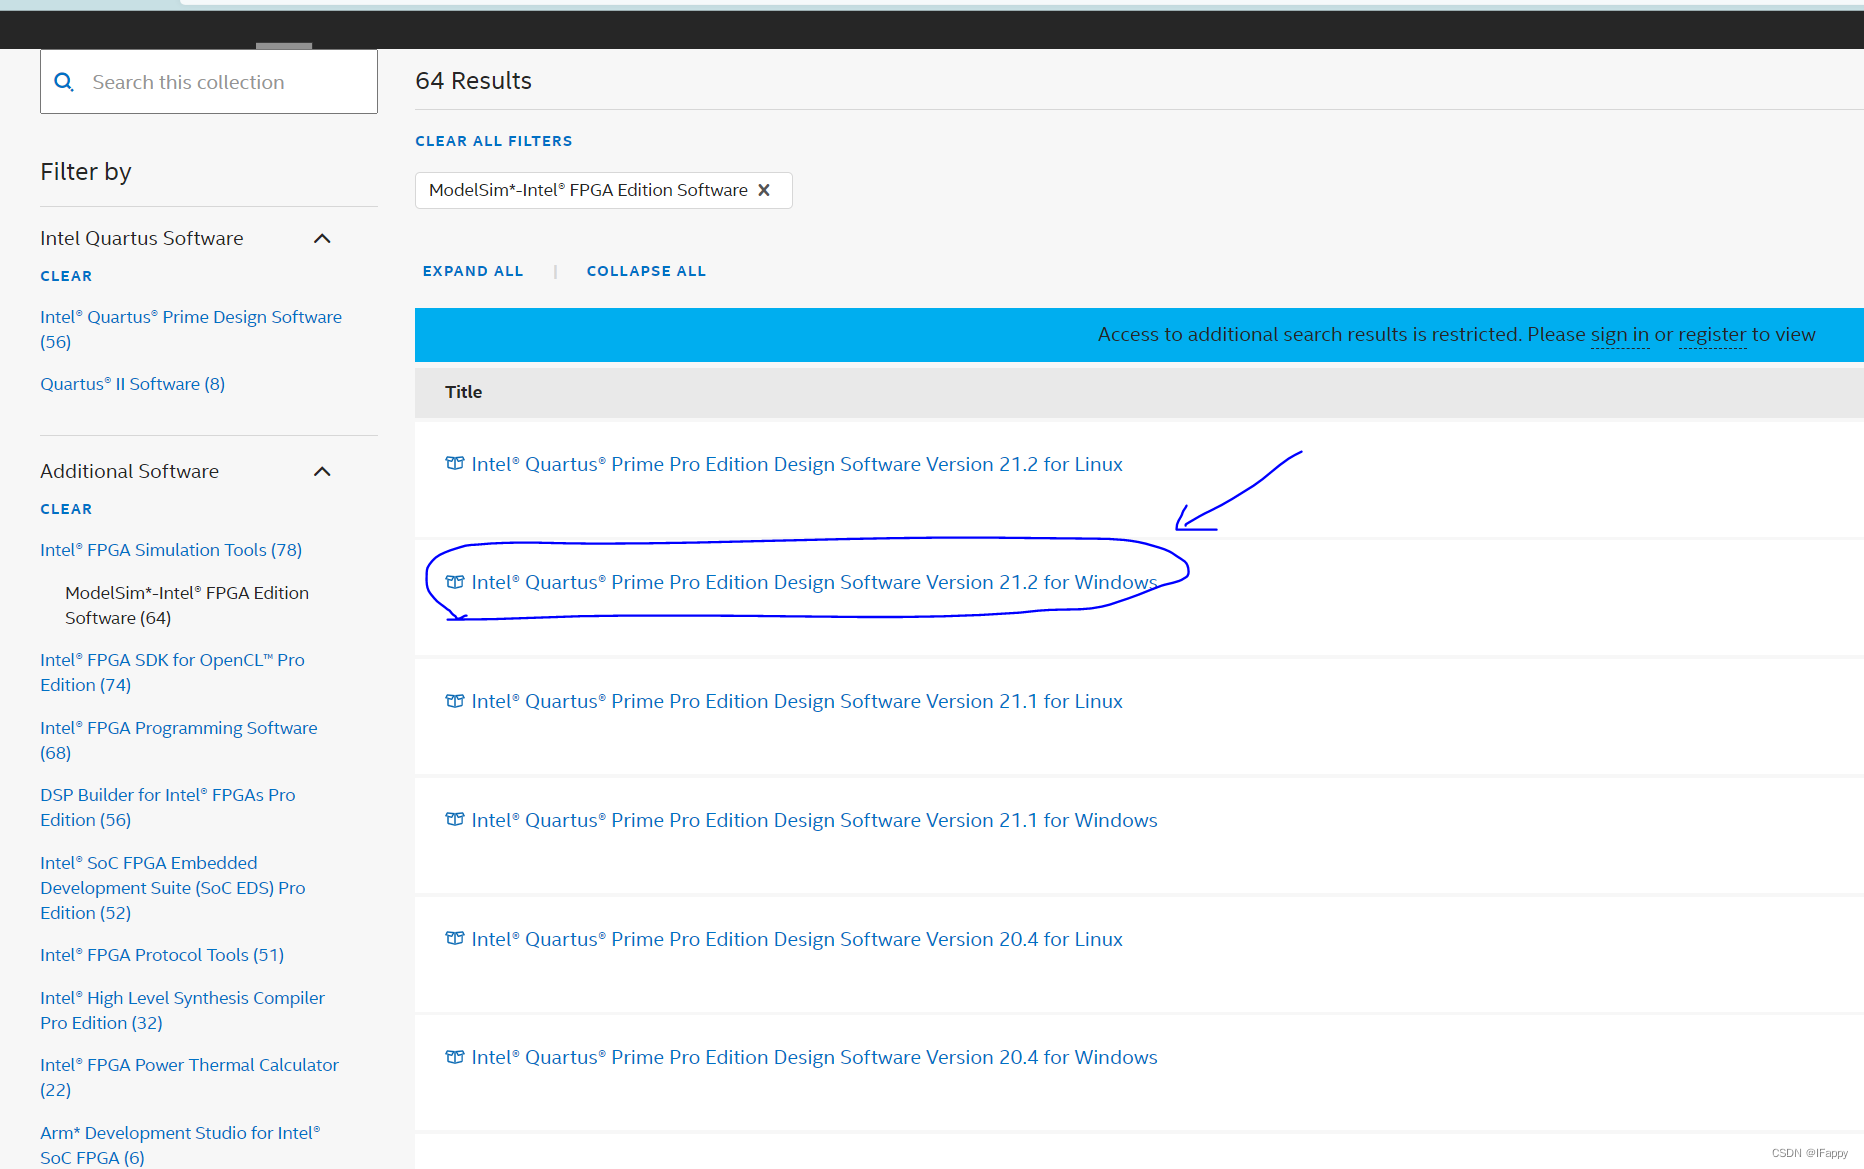Filter by Intel FPGA Simulation Tools (78)

[171, 550]
